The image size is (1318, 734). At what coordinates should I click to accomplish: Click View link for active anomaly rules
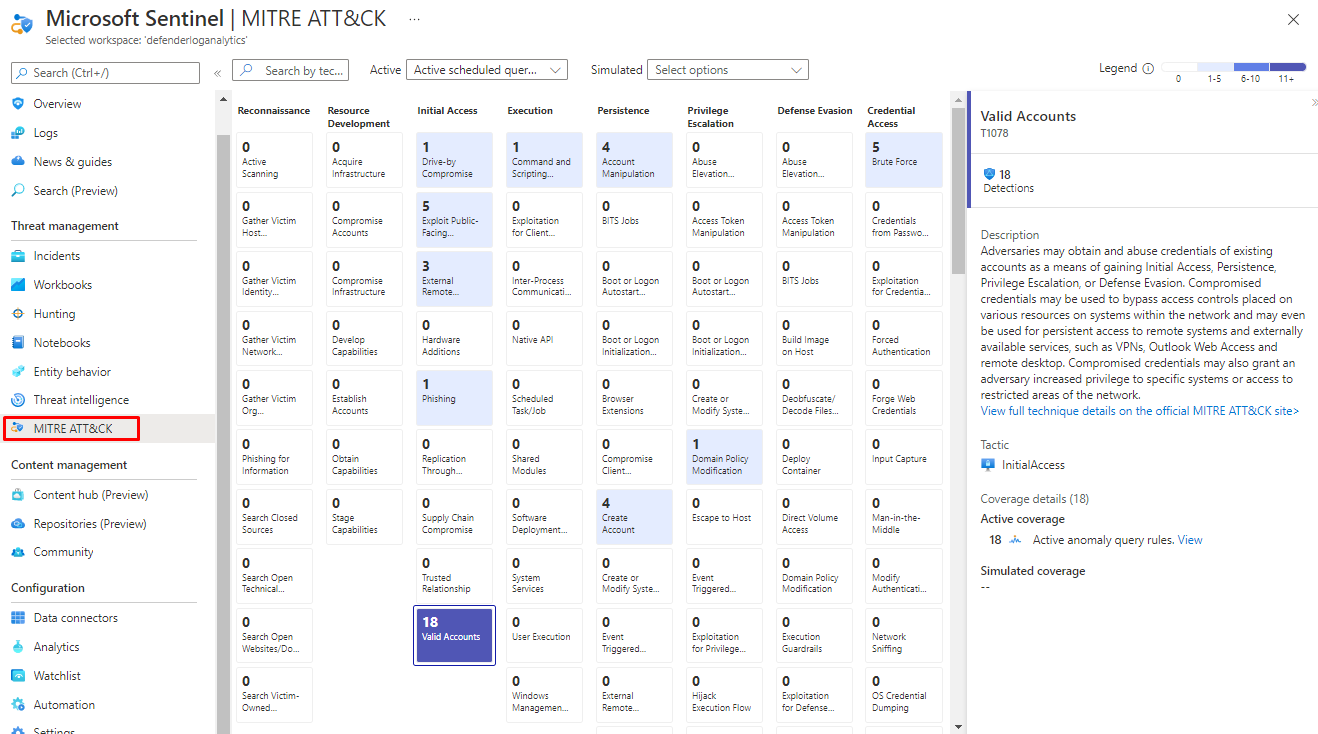pyautogui.click(x=1190, y=540)
